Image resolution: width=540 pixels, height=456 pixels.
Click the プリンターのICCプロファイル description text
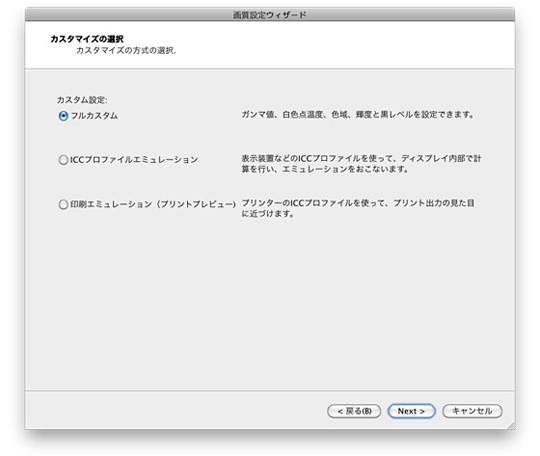pyautogui.click(x=358, y=203)
